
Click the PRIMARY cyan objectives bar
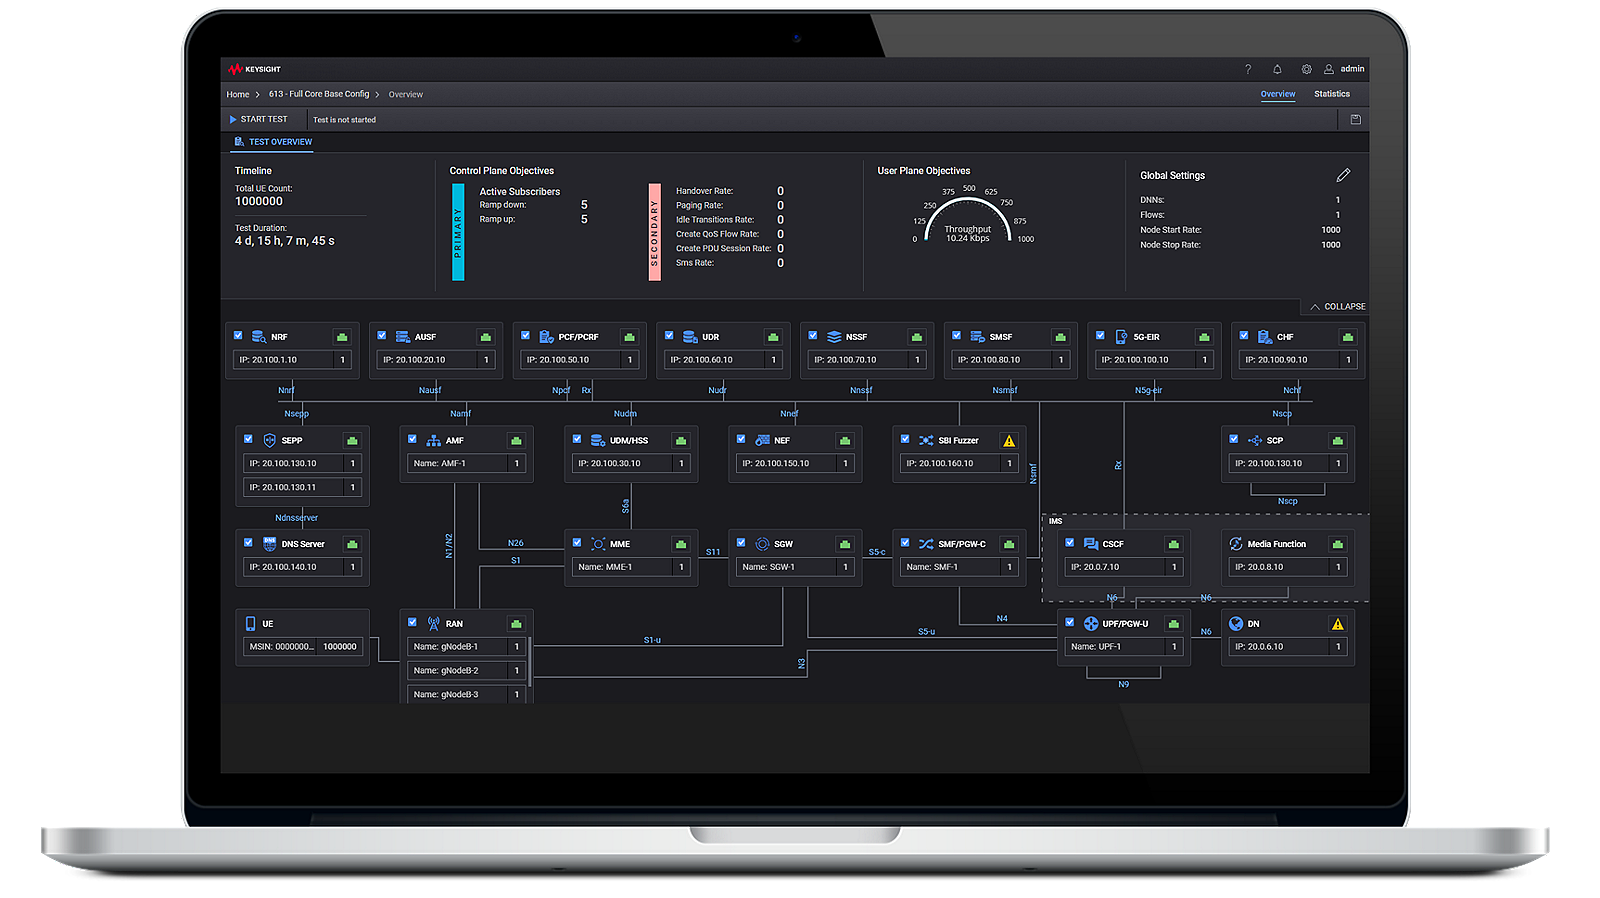tap(458, 232)
